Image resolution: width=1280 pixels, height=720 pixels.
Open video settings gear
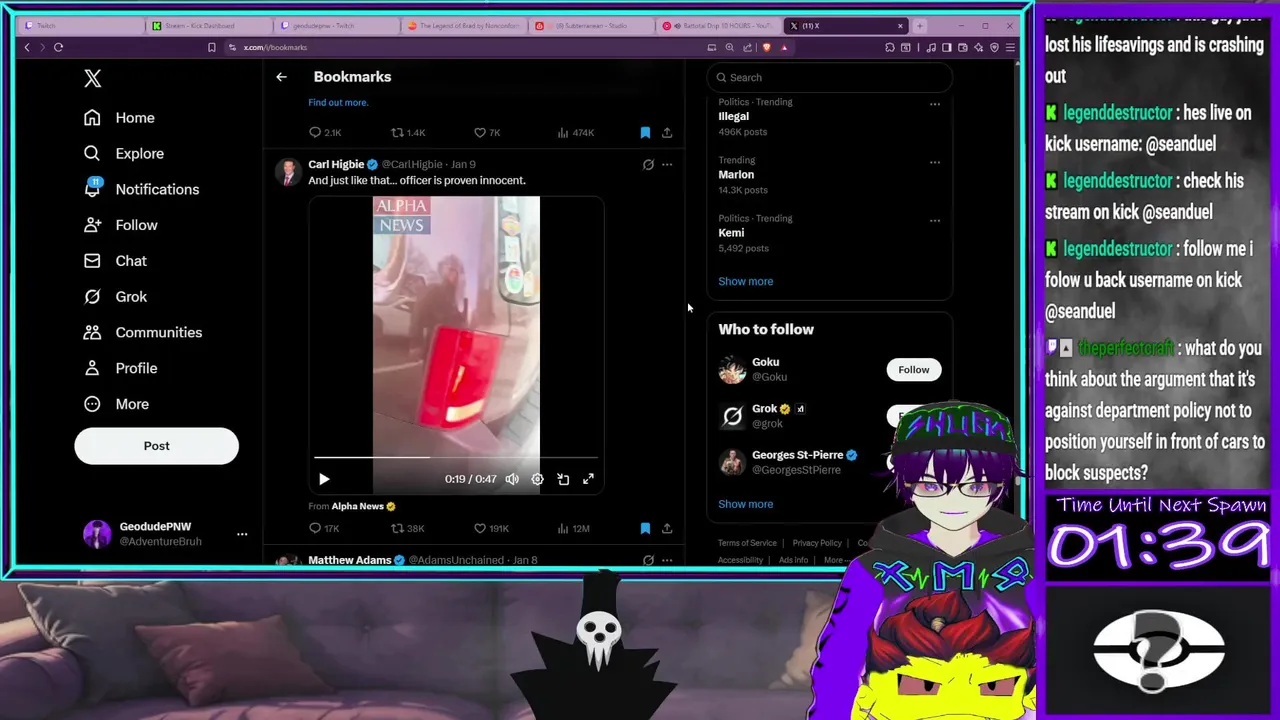(x=537, y=479)
